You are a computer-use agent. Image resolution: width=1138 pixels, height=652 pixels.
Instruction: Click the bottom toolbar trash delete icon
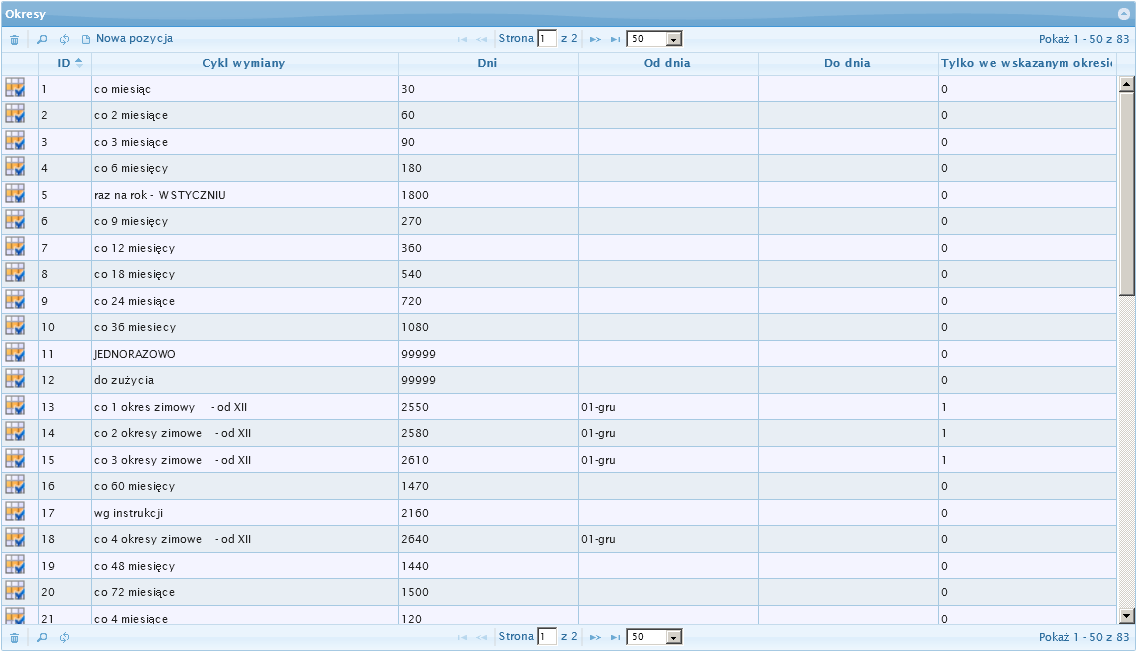click(15, 637)
